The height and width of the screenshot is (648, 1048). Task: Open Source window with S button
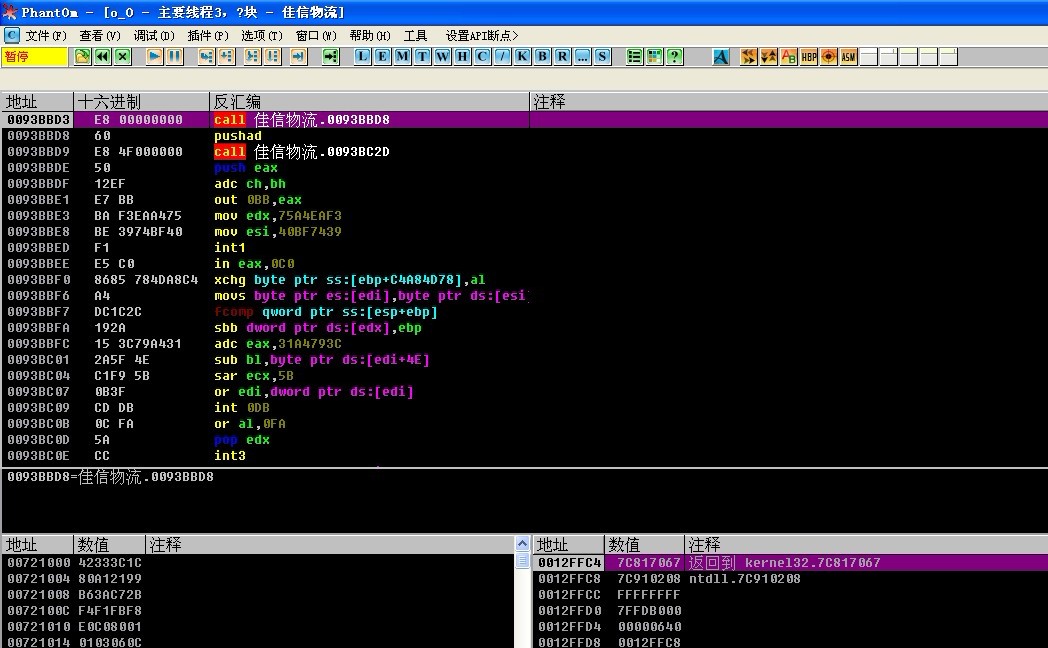[603, 57]
